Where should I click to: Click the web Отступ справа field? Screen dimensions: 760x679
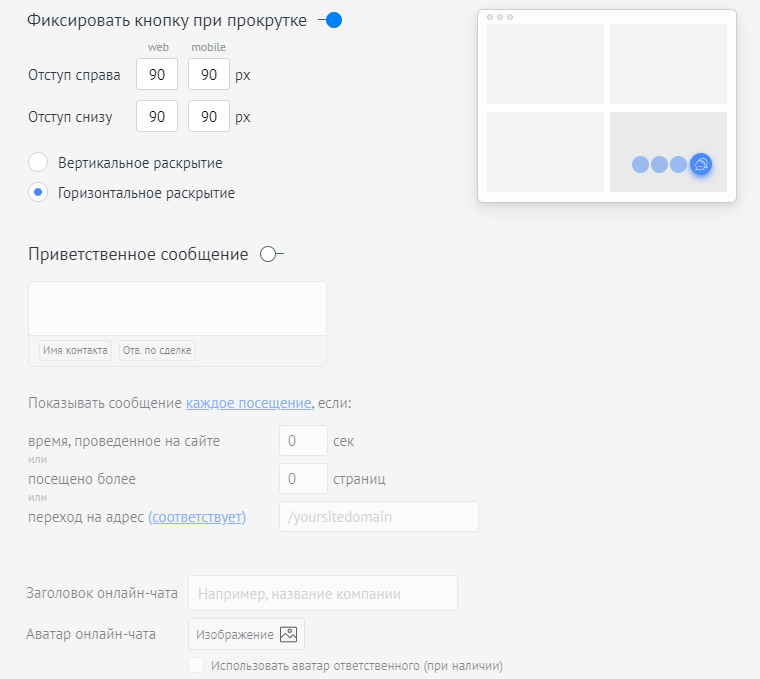click(x=157, y=75)
